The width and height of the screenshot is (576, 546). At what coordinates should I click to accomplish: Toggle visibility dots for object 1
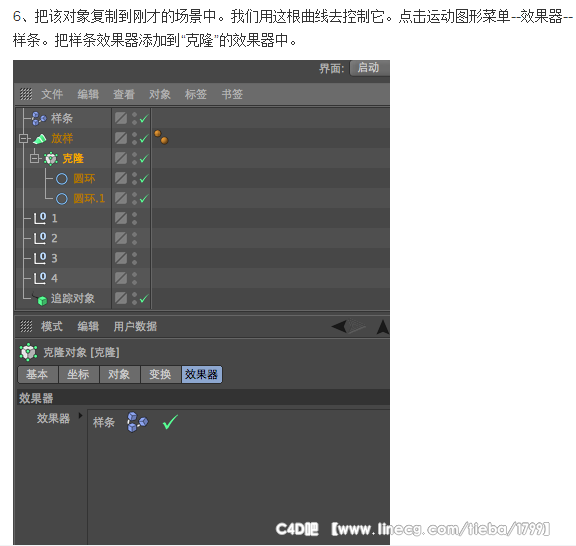click(134, 218)
